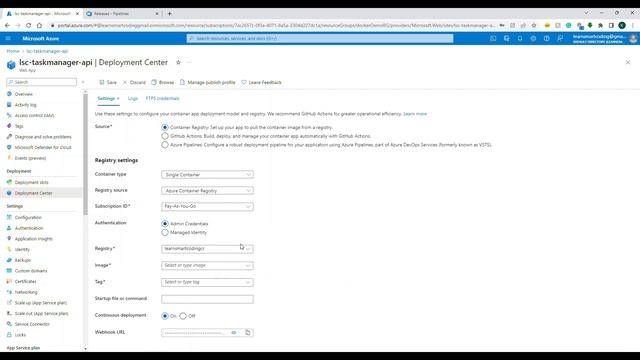The width and height of the screenshot is (640, 360).
Task: Open the Subscription ID dropdown
Action: 207,207
